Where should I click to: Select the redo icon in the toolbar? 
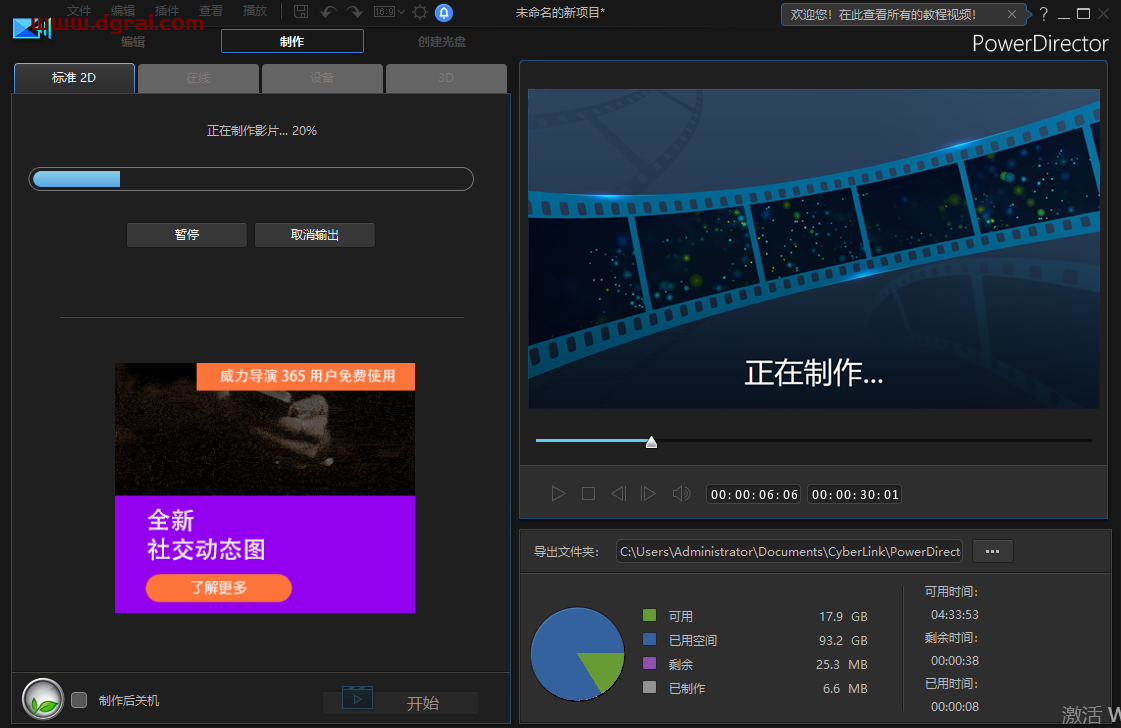tap(355, 11)
